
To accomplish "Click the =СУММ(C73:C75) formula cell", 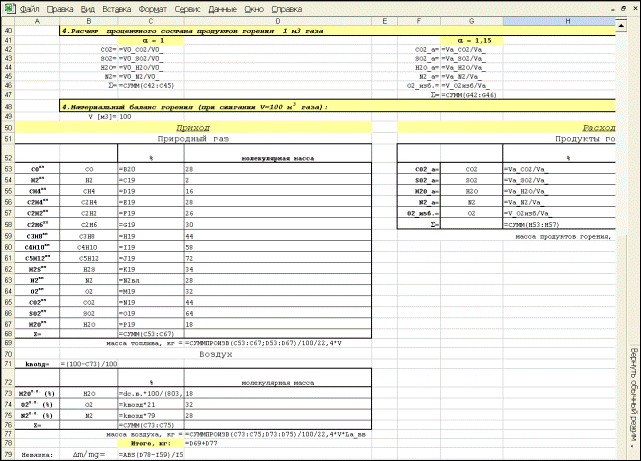I will click(151, 425).
